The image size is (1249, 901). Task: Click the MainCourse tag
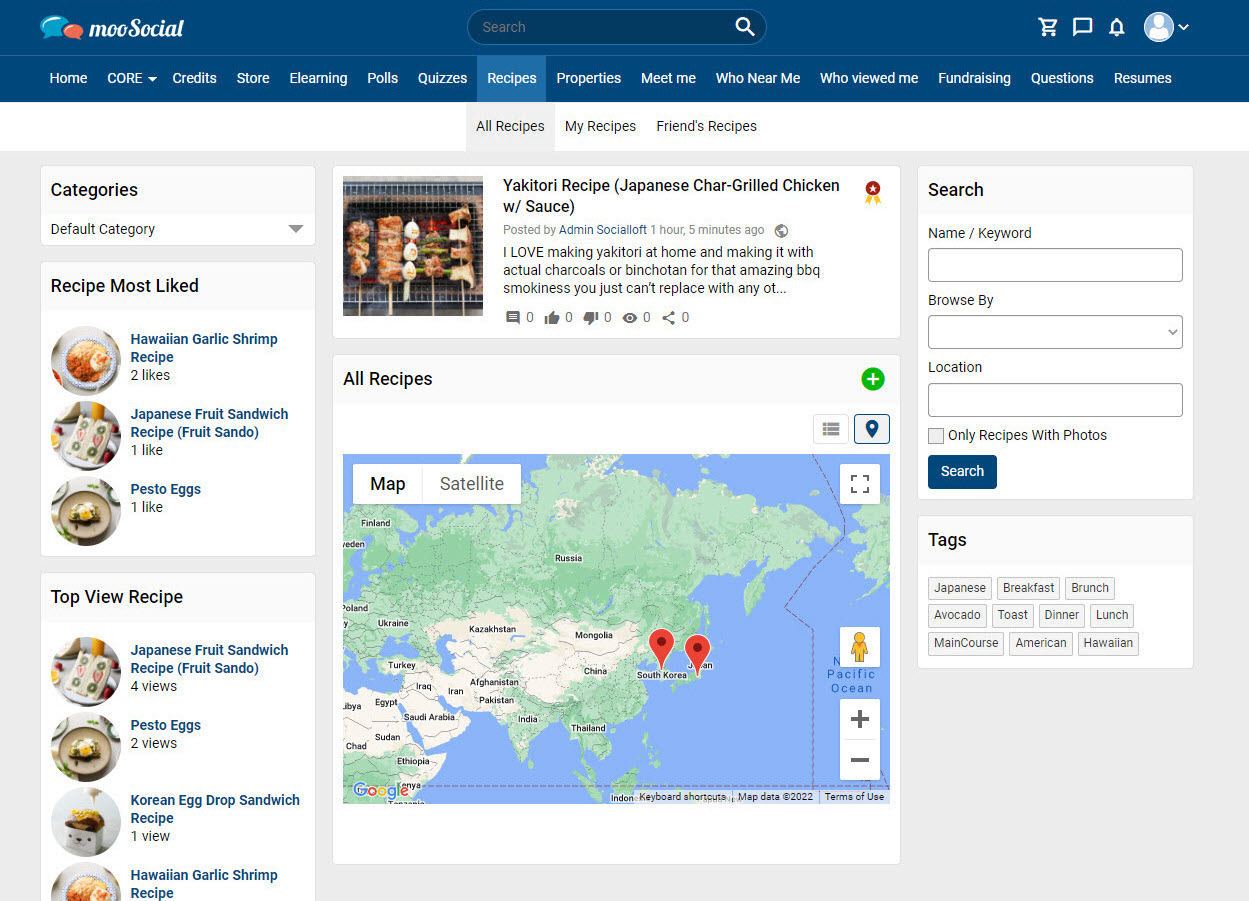pyautogui.click(x=966, y=643)
